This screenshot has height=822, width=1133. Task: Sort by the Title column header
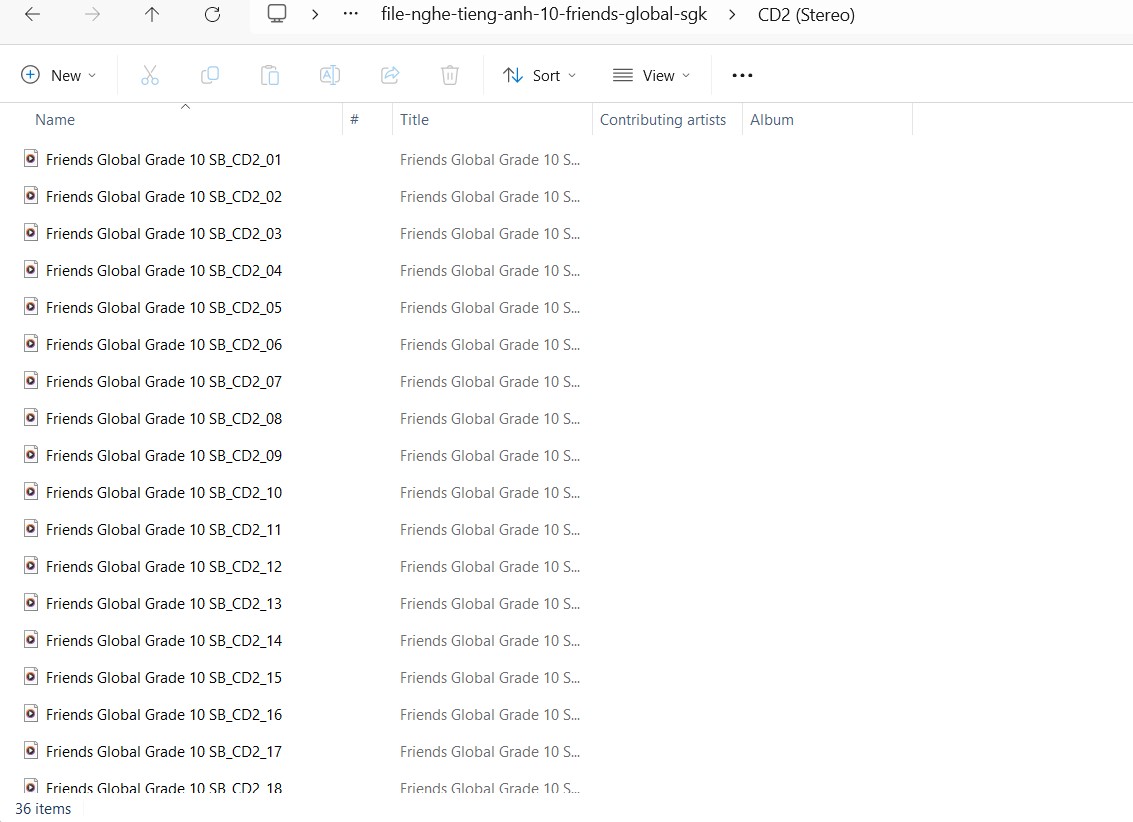click(414, 119)
